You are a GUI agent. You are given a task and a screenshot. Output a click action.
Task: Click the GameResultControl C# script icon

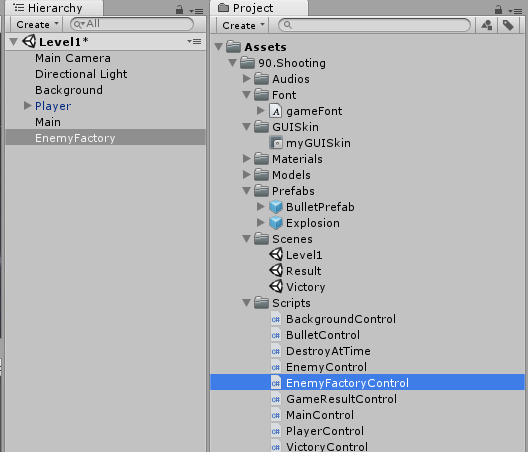click(276, 399)
